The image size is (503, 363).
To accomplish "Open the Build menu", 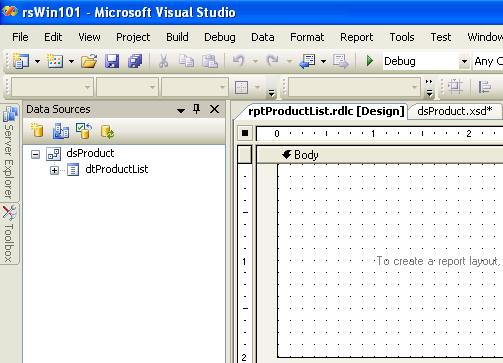I will pos(177,37).
